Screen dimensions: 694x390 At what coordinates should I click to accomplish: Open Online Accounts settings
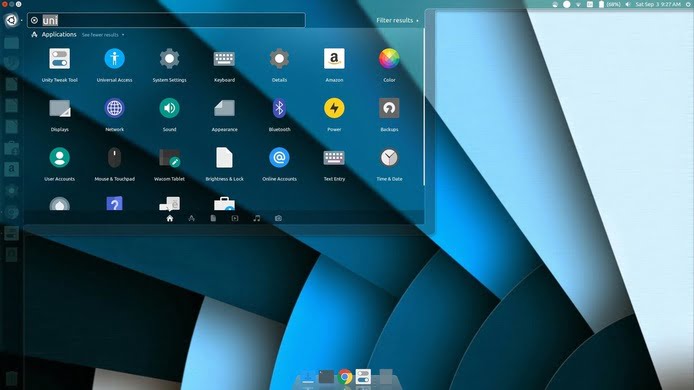click(279, 158)
